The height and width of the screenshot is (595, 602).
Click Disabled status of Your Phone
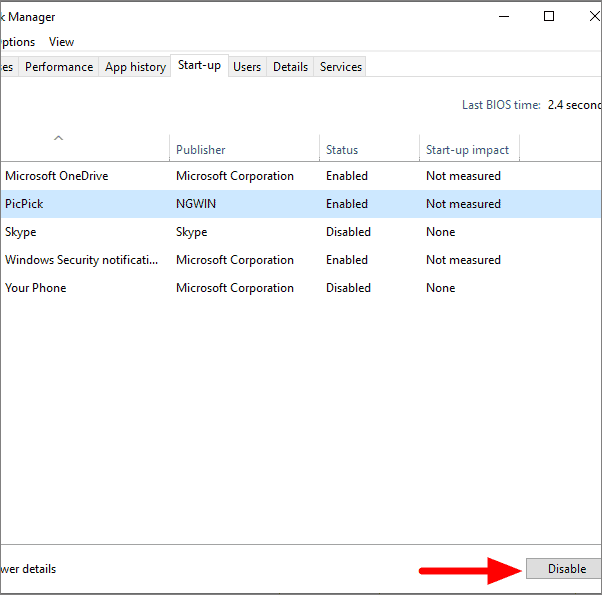tap(348, 288)
